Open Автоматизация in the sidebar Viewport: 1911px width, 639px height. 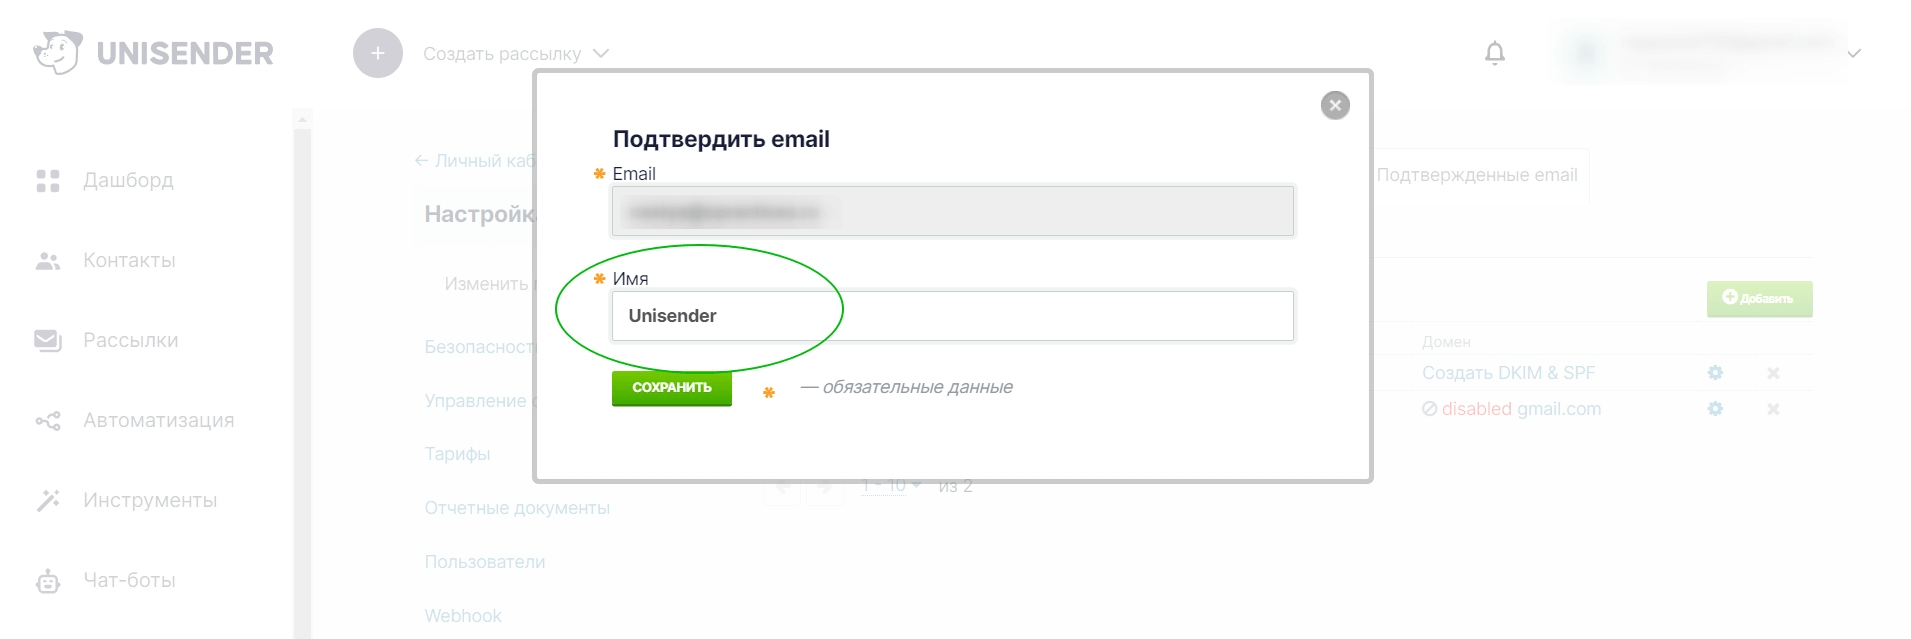click(x=158, y=420)
